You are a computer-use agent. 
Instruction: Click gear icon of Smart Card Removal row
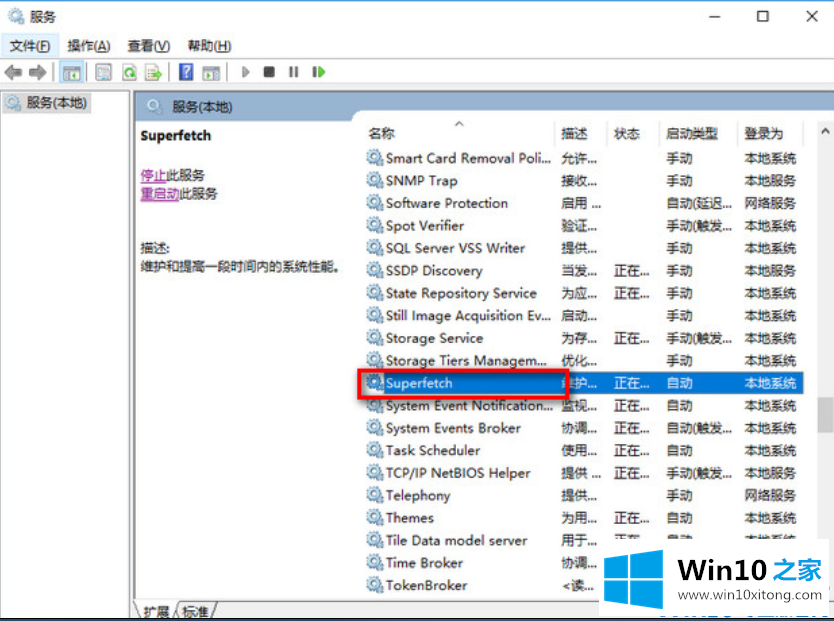pos(374,158)
